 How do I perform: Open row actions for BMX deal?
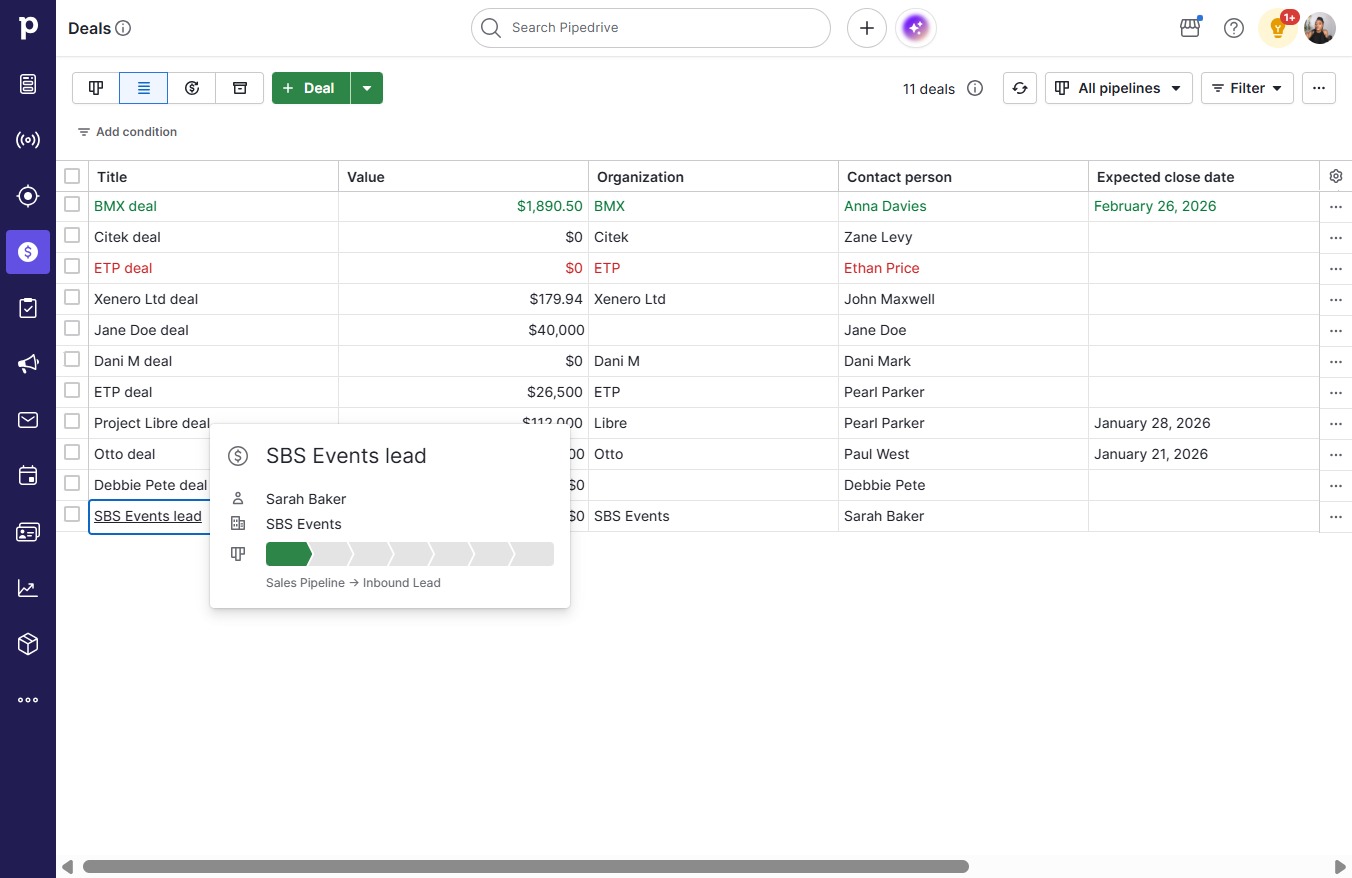1335,207
